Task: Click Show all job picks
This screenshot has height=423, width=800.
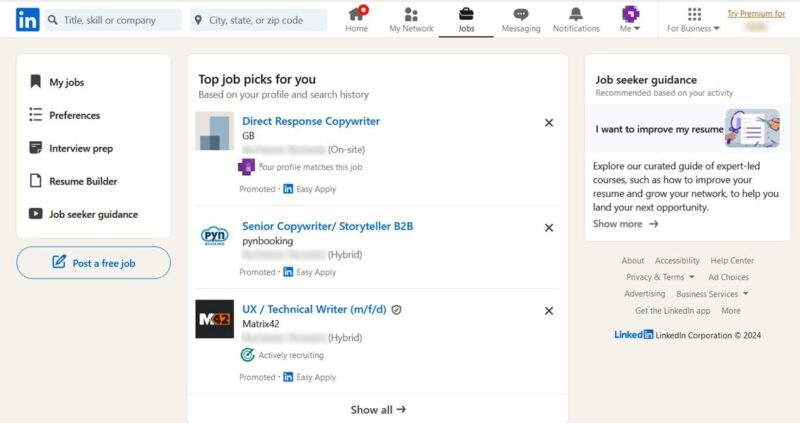Action: coord(378,409)
